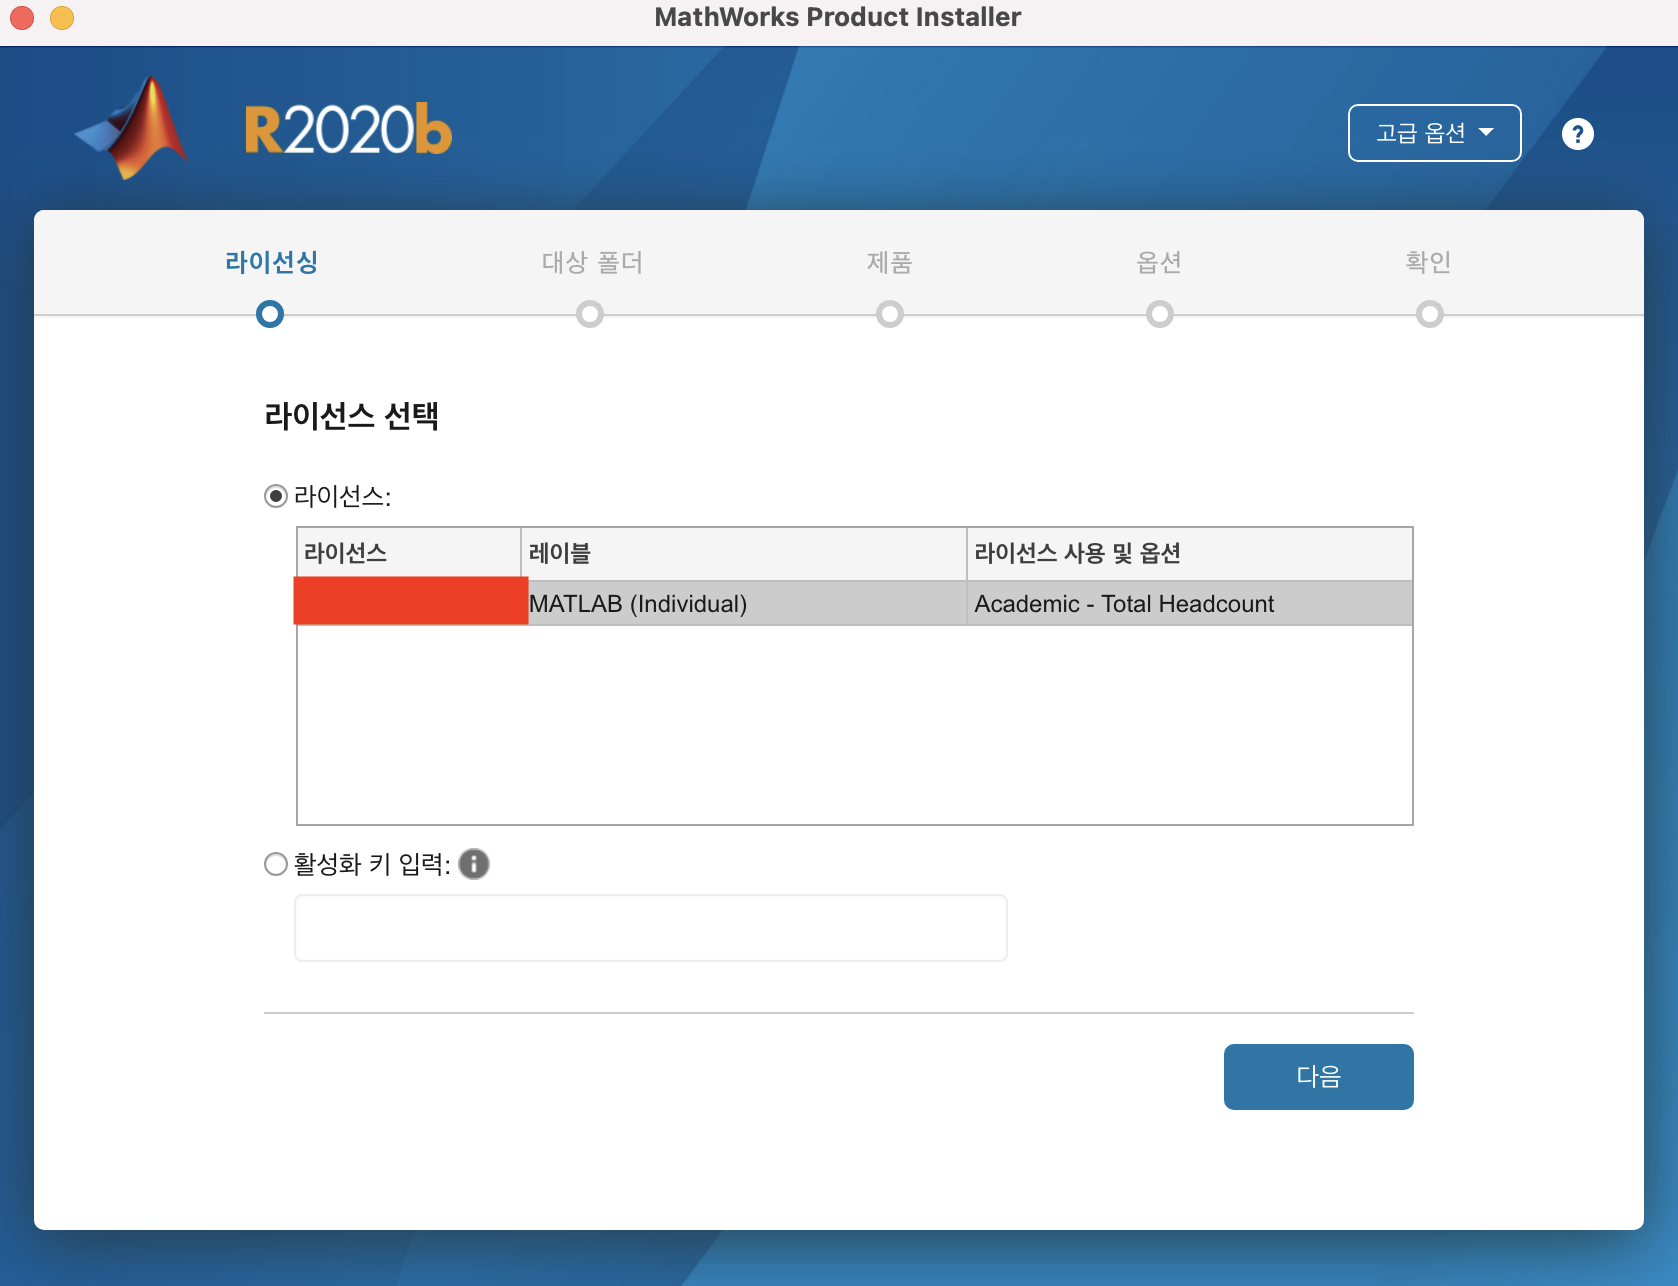Click the step circle under 라이선싱

pyautogui.click(x=270, y=314)
